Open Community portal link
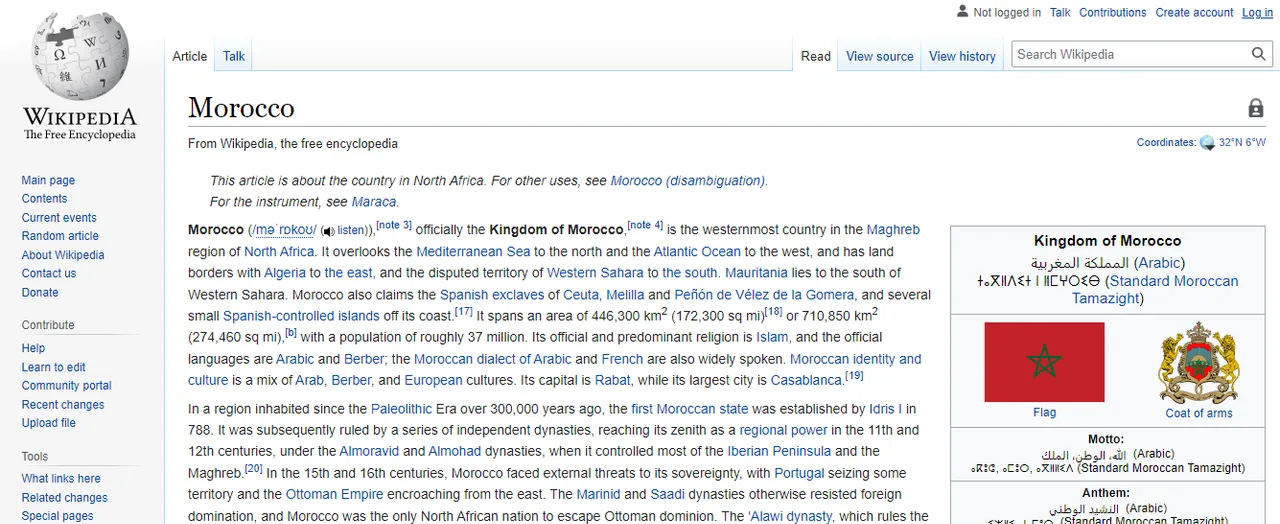 pos(67,385)
